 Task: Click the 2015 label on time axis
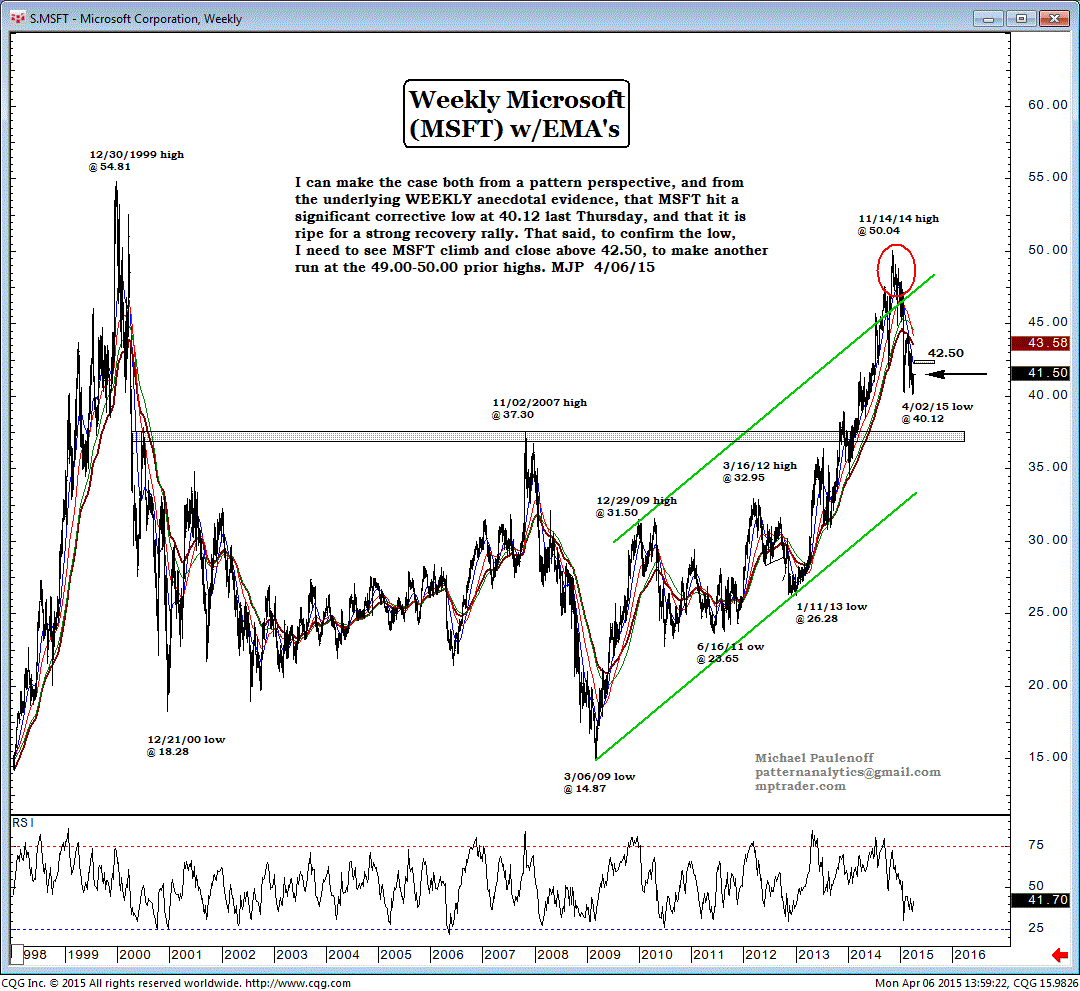[x=917, y=955]
